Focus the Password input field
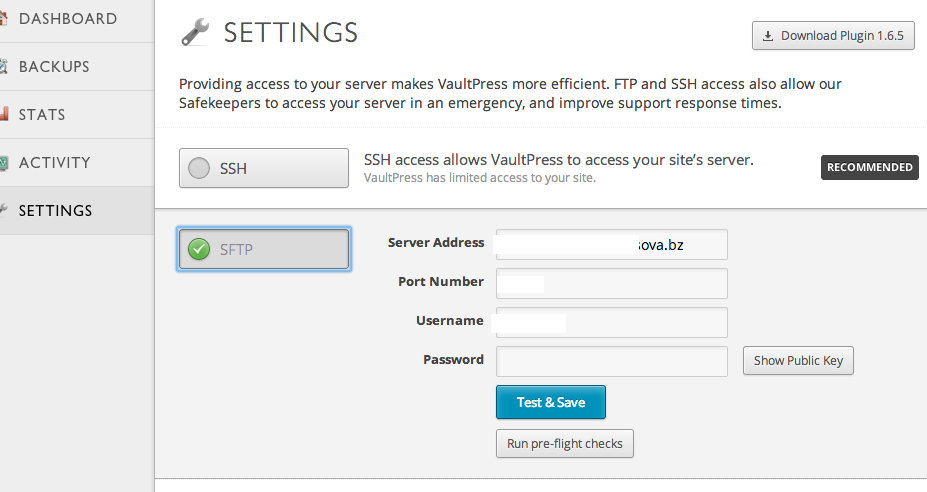This screenshot has width=927, height=492. click(x=612, y=361)
